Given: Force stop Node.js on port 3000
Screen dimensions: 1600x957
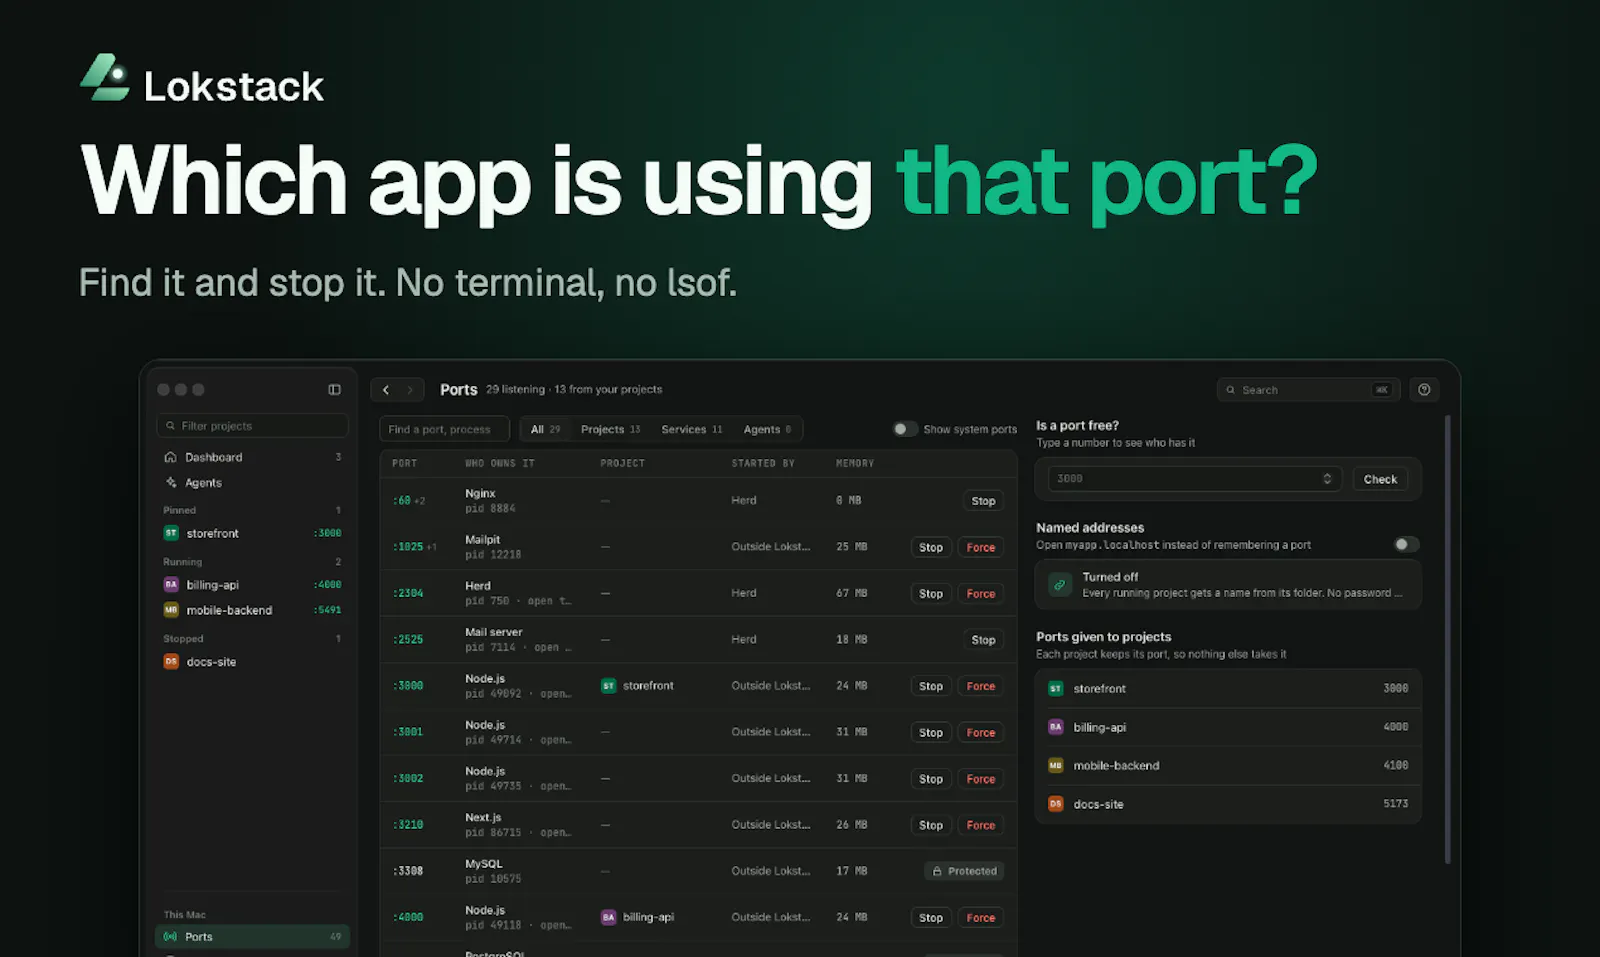Looking at the screenshot, I should [x=981, y=686].
